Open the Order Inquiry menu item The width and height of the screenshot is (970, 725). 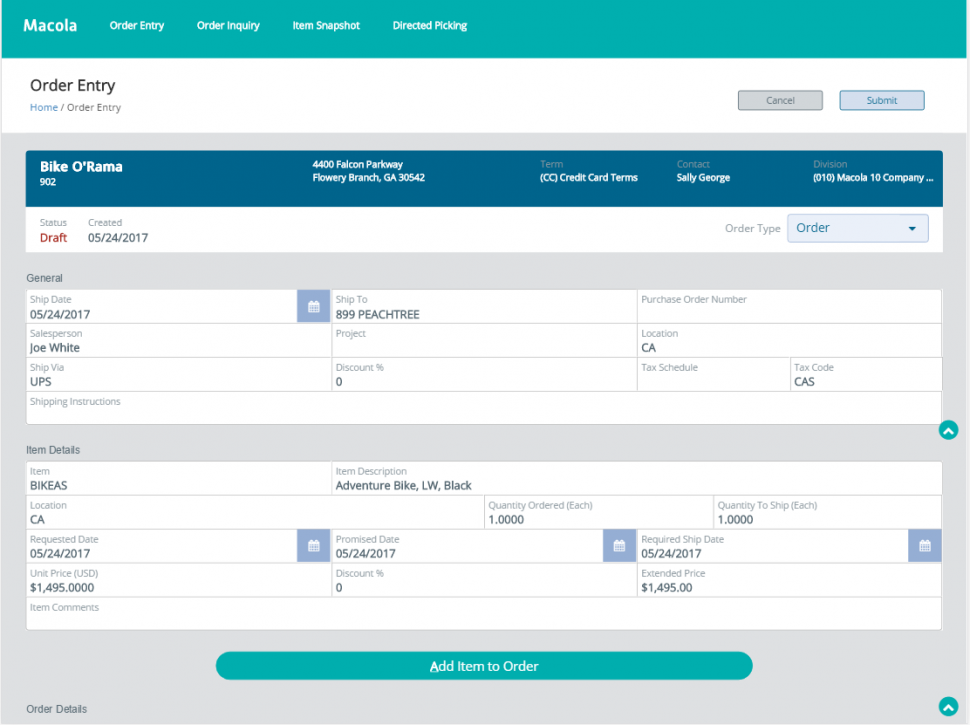(x=228, y=26)
